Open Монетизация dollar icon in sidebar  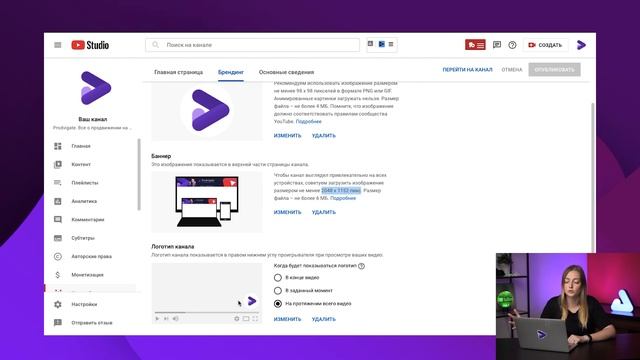pyautogui.click(x=58, y=275)
